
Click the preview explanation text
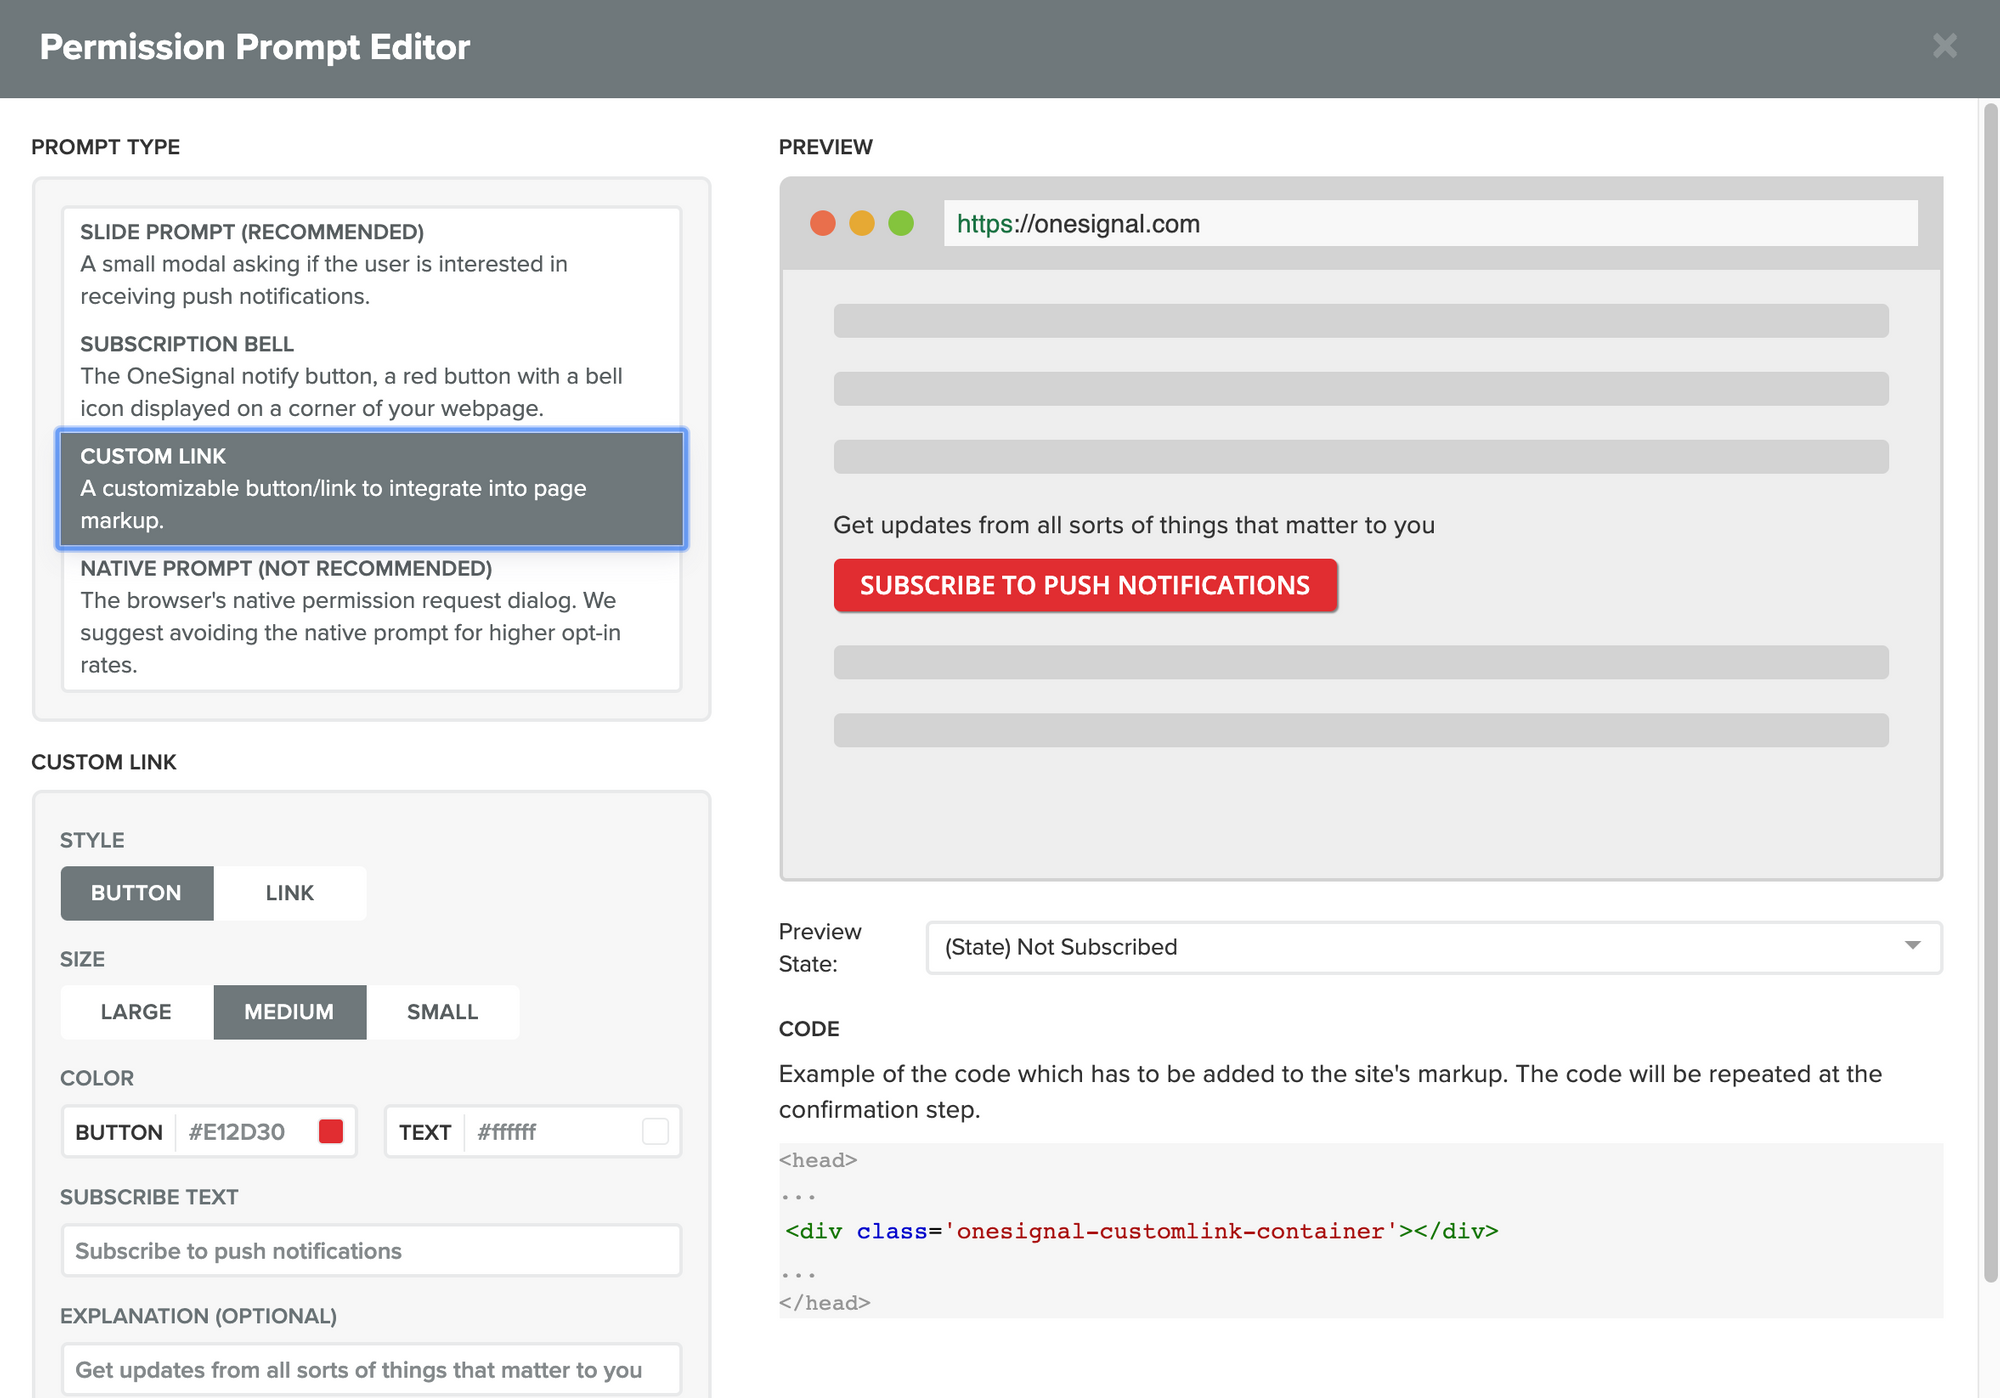(x=1134, y=525)
